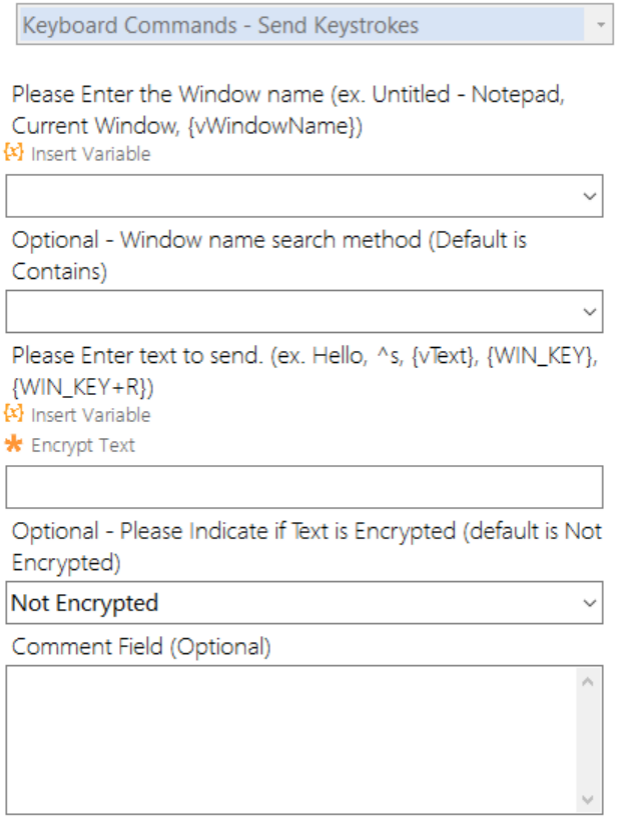The height and width of the screenshot is (824, 618).
Task: Open the Keyboard Commands - Send Keystrokes command selector
Action: pyautogui.click(x=300, y=25)
